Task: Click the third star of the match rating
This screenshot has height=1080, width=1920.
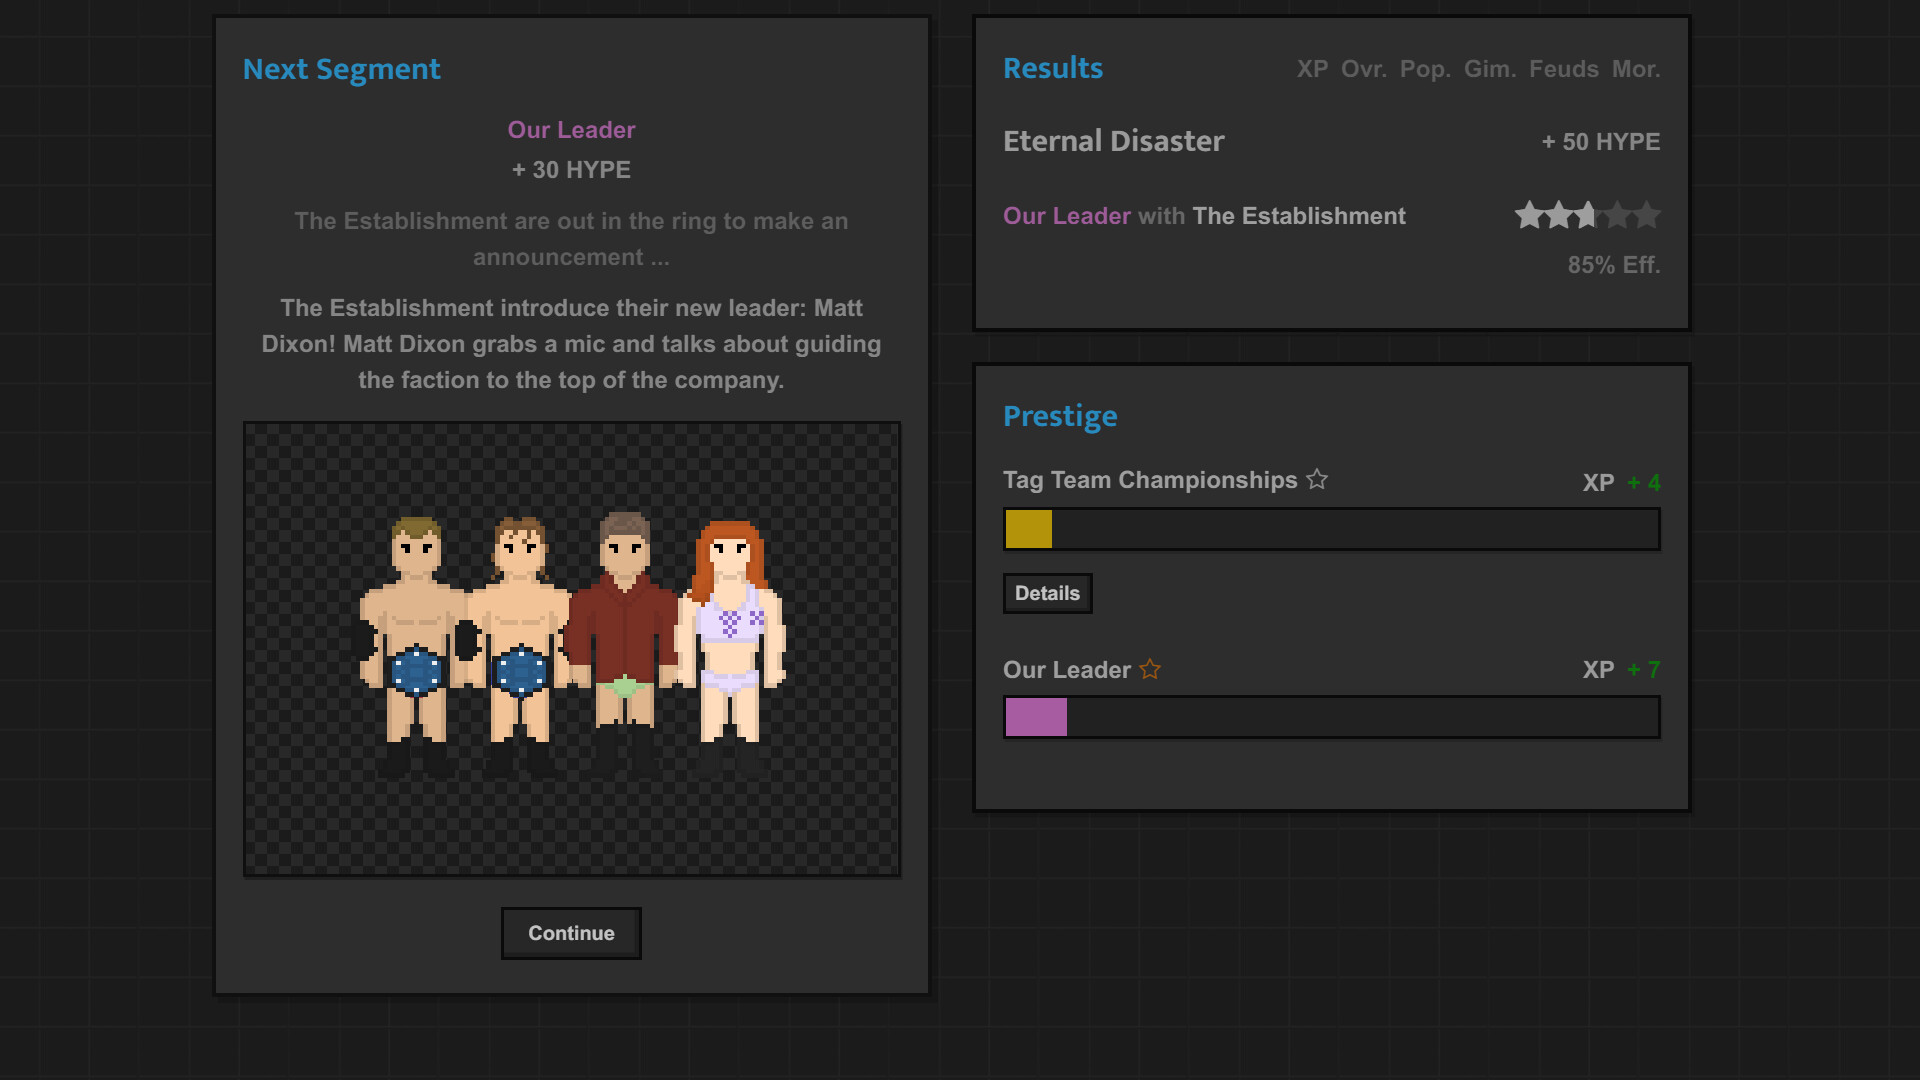Action: pos(1588,215)
